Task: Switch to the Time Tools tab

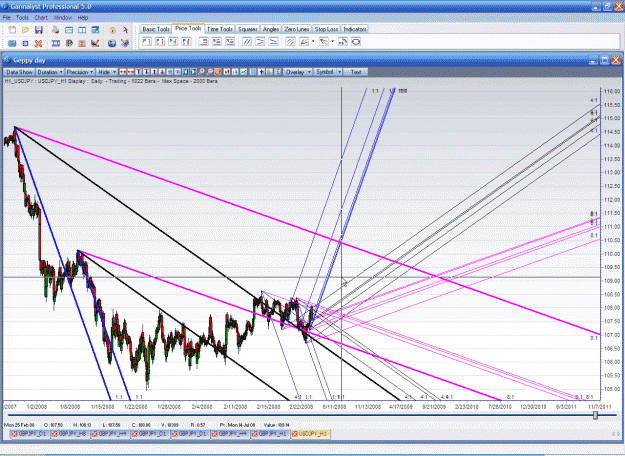Action: click(x=220, y=29)
